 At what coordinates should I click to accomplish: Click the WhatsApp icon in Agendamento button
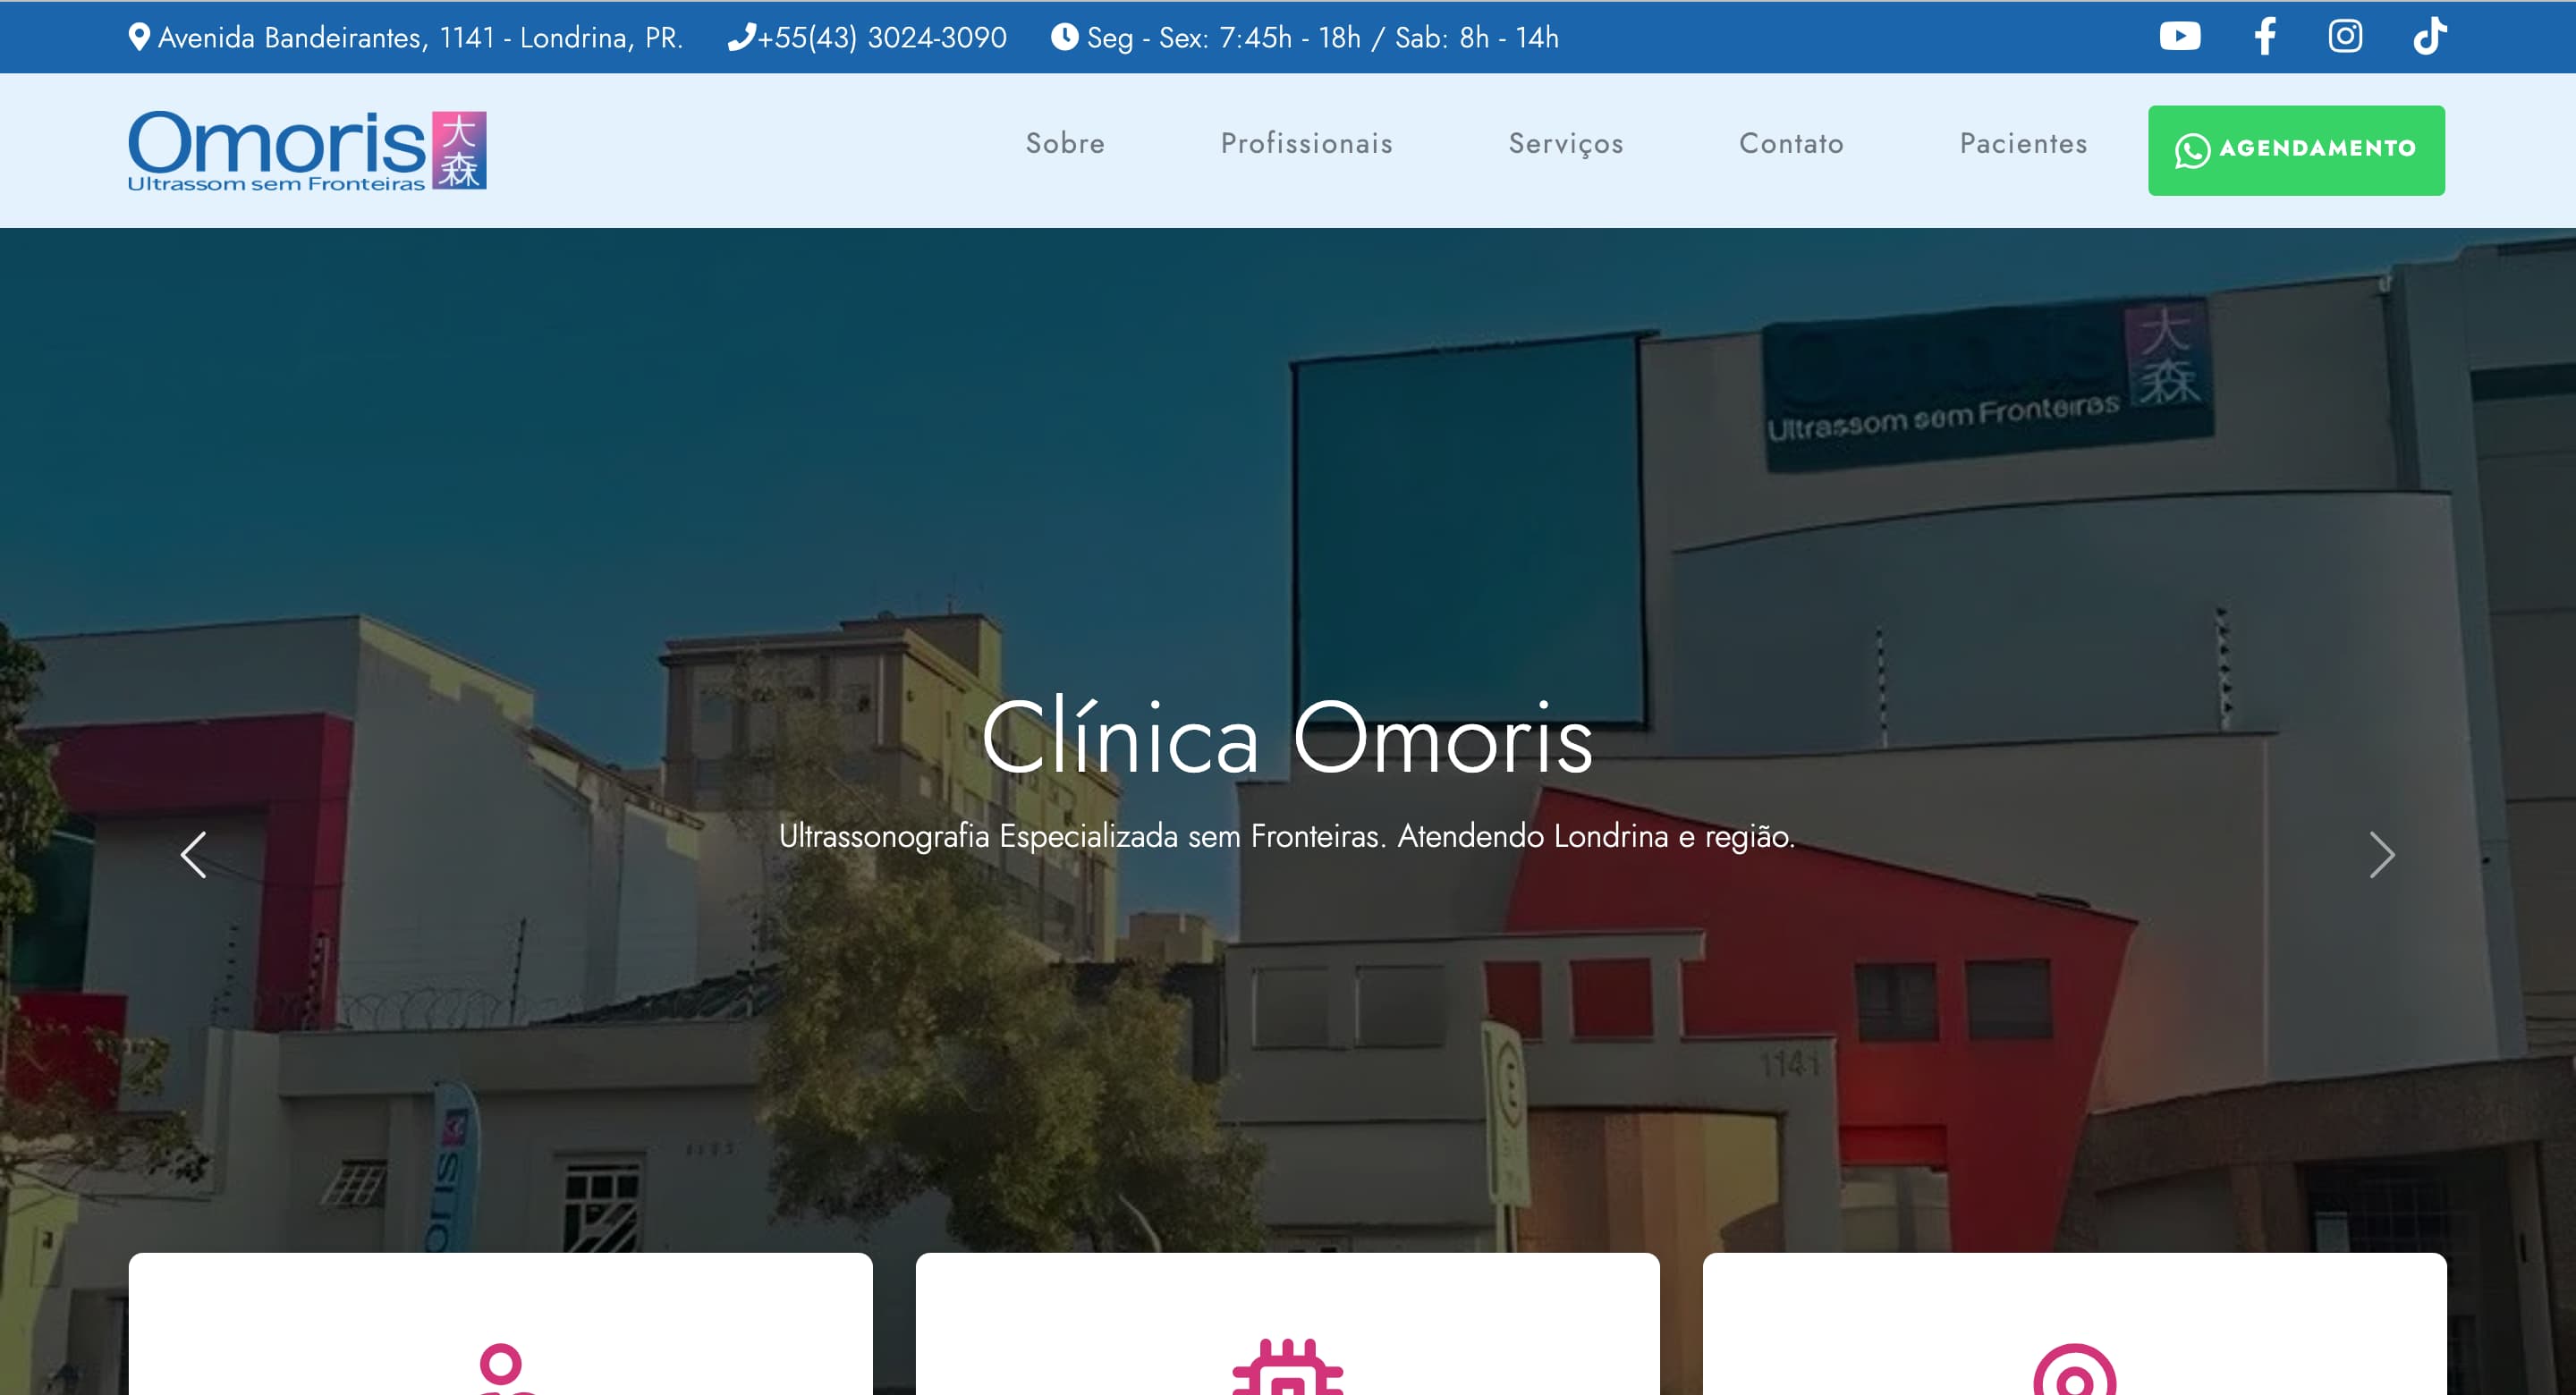click(2192, 151)
